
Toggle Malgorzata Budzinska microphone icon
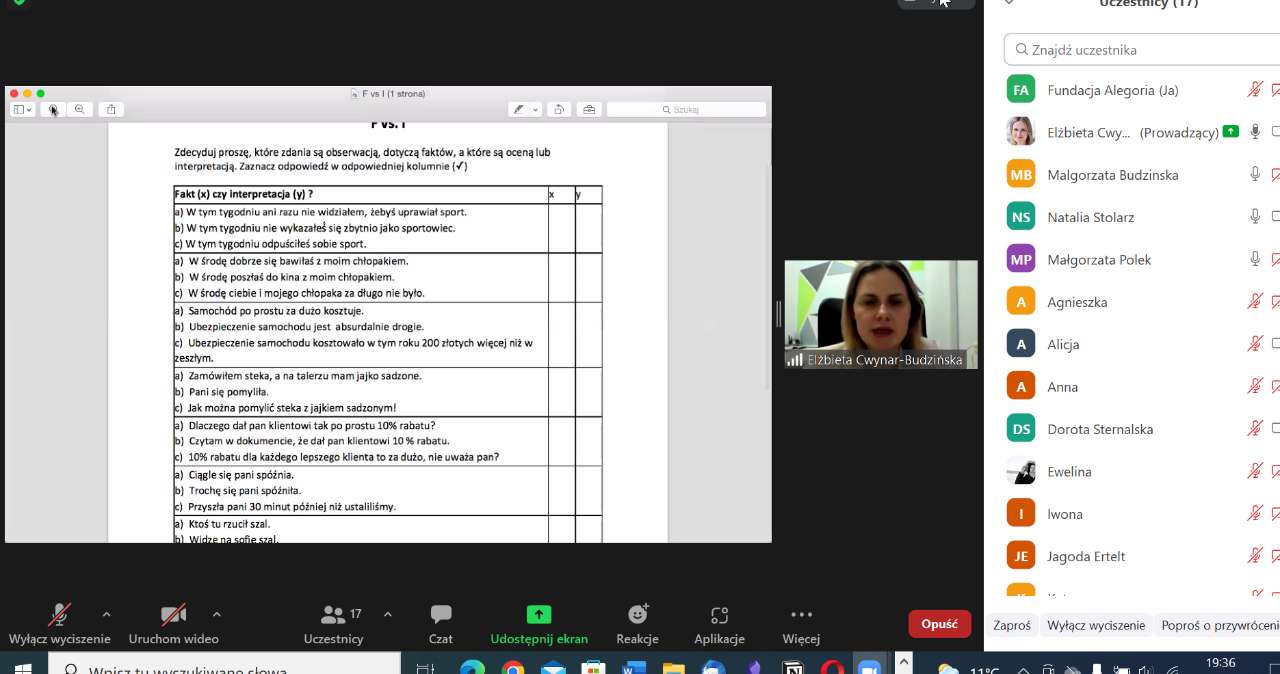pos(1255,175)
